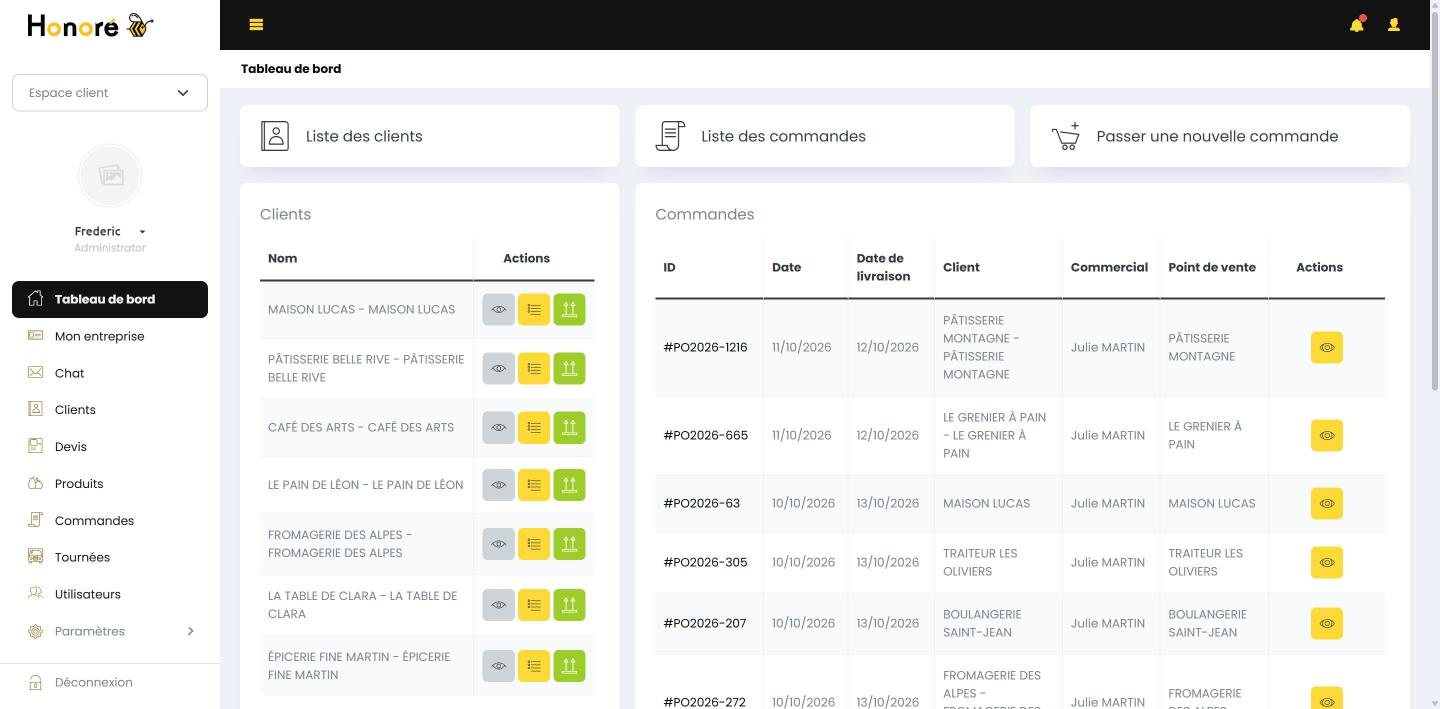This screenshot has width=1440, height=709.
Task: Open yellow list icon for CAFÉ DES ARTS
Action: [x=534, y=428]
